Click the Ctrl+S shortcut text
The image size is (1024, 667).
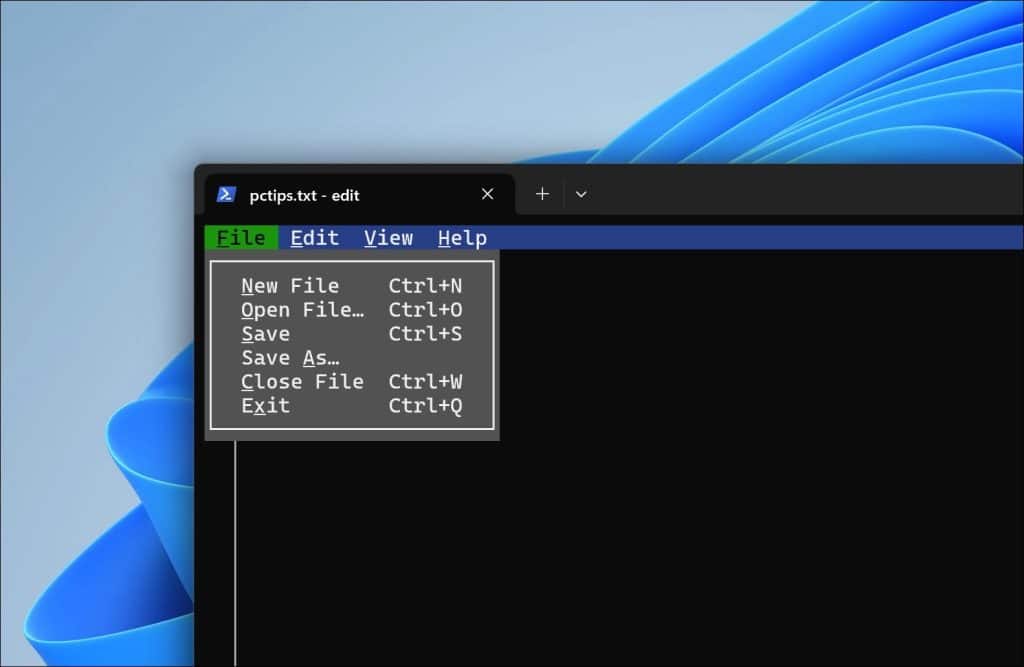tap(425, 334)
